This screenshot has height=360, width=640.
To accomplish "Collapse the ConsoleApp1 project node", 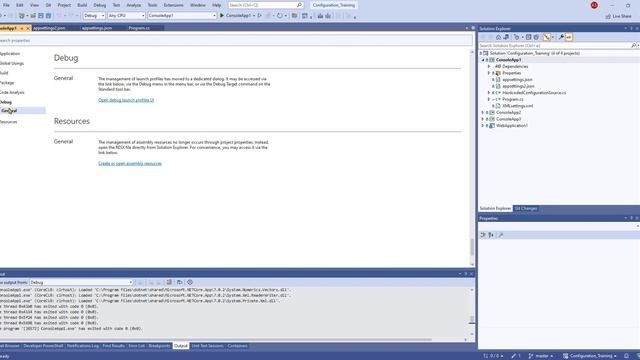I will [x=483, y=60].
